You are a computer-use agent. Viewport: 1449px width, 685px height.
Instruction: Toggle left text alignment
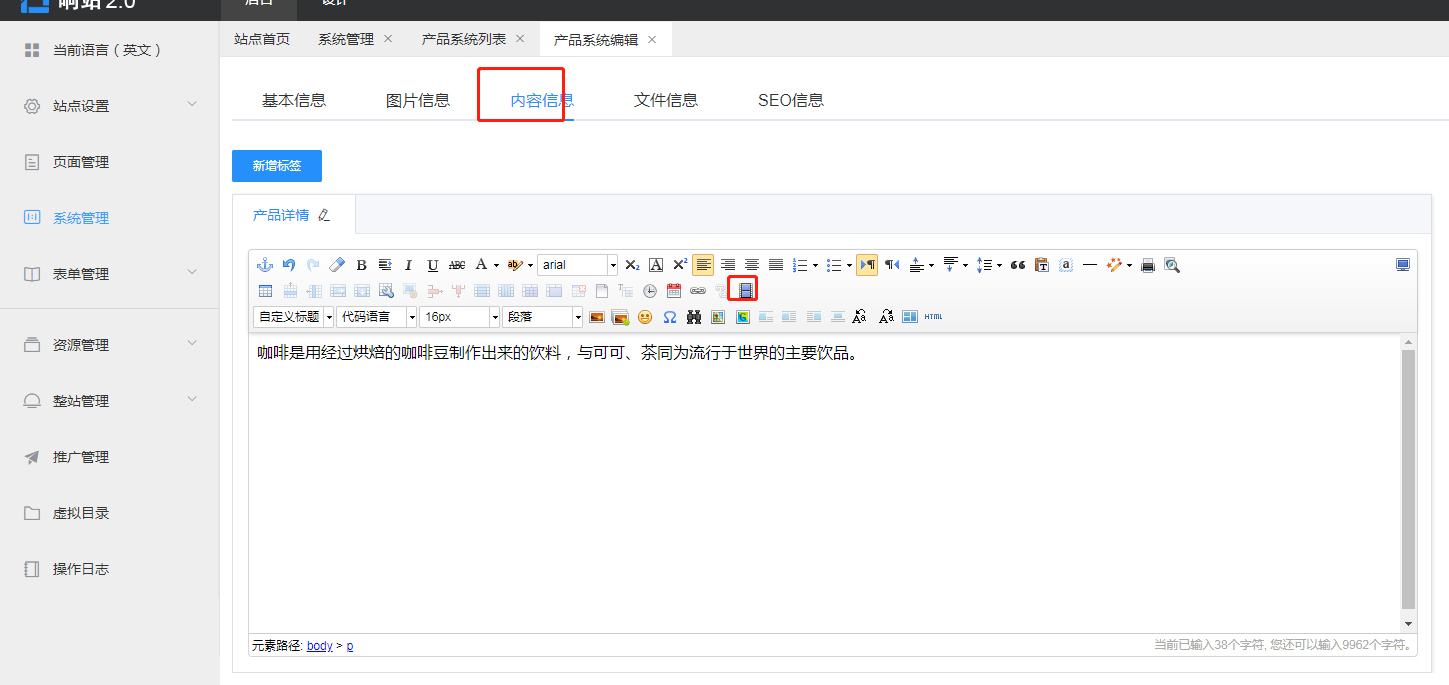tap(703, 265)
